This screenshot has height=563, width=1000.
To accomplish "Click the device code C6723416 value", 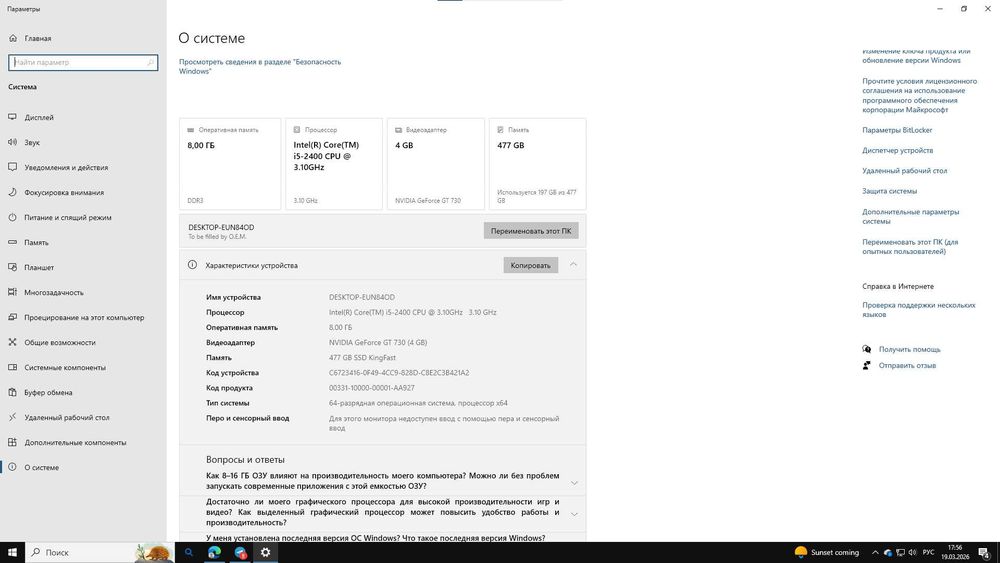I will tap(399, 373).
